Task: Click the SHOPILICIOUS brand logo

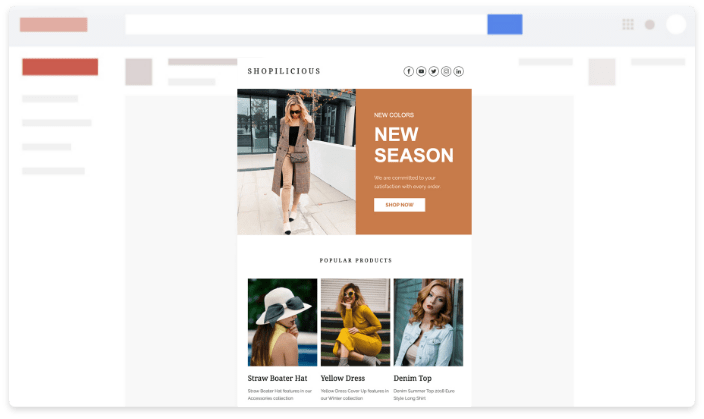Action: [284, 71]
